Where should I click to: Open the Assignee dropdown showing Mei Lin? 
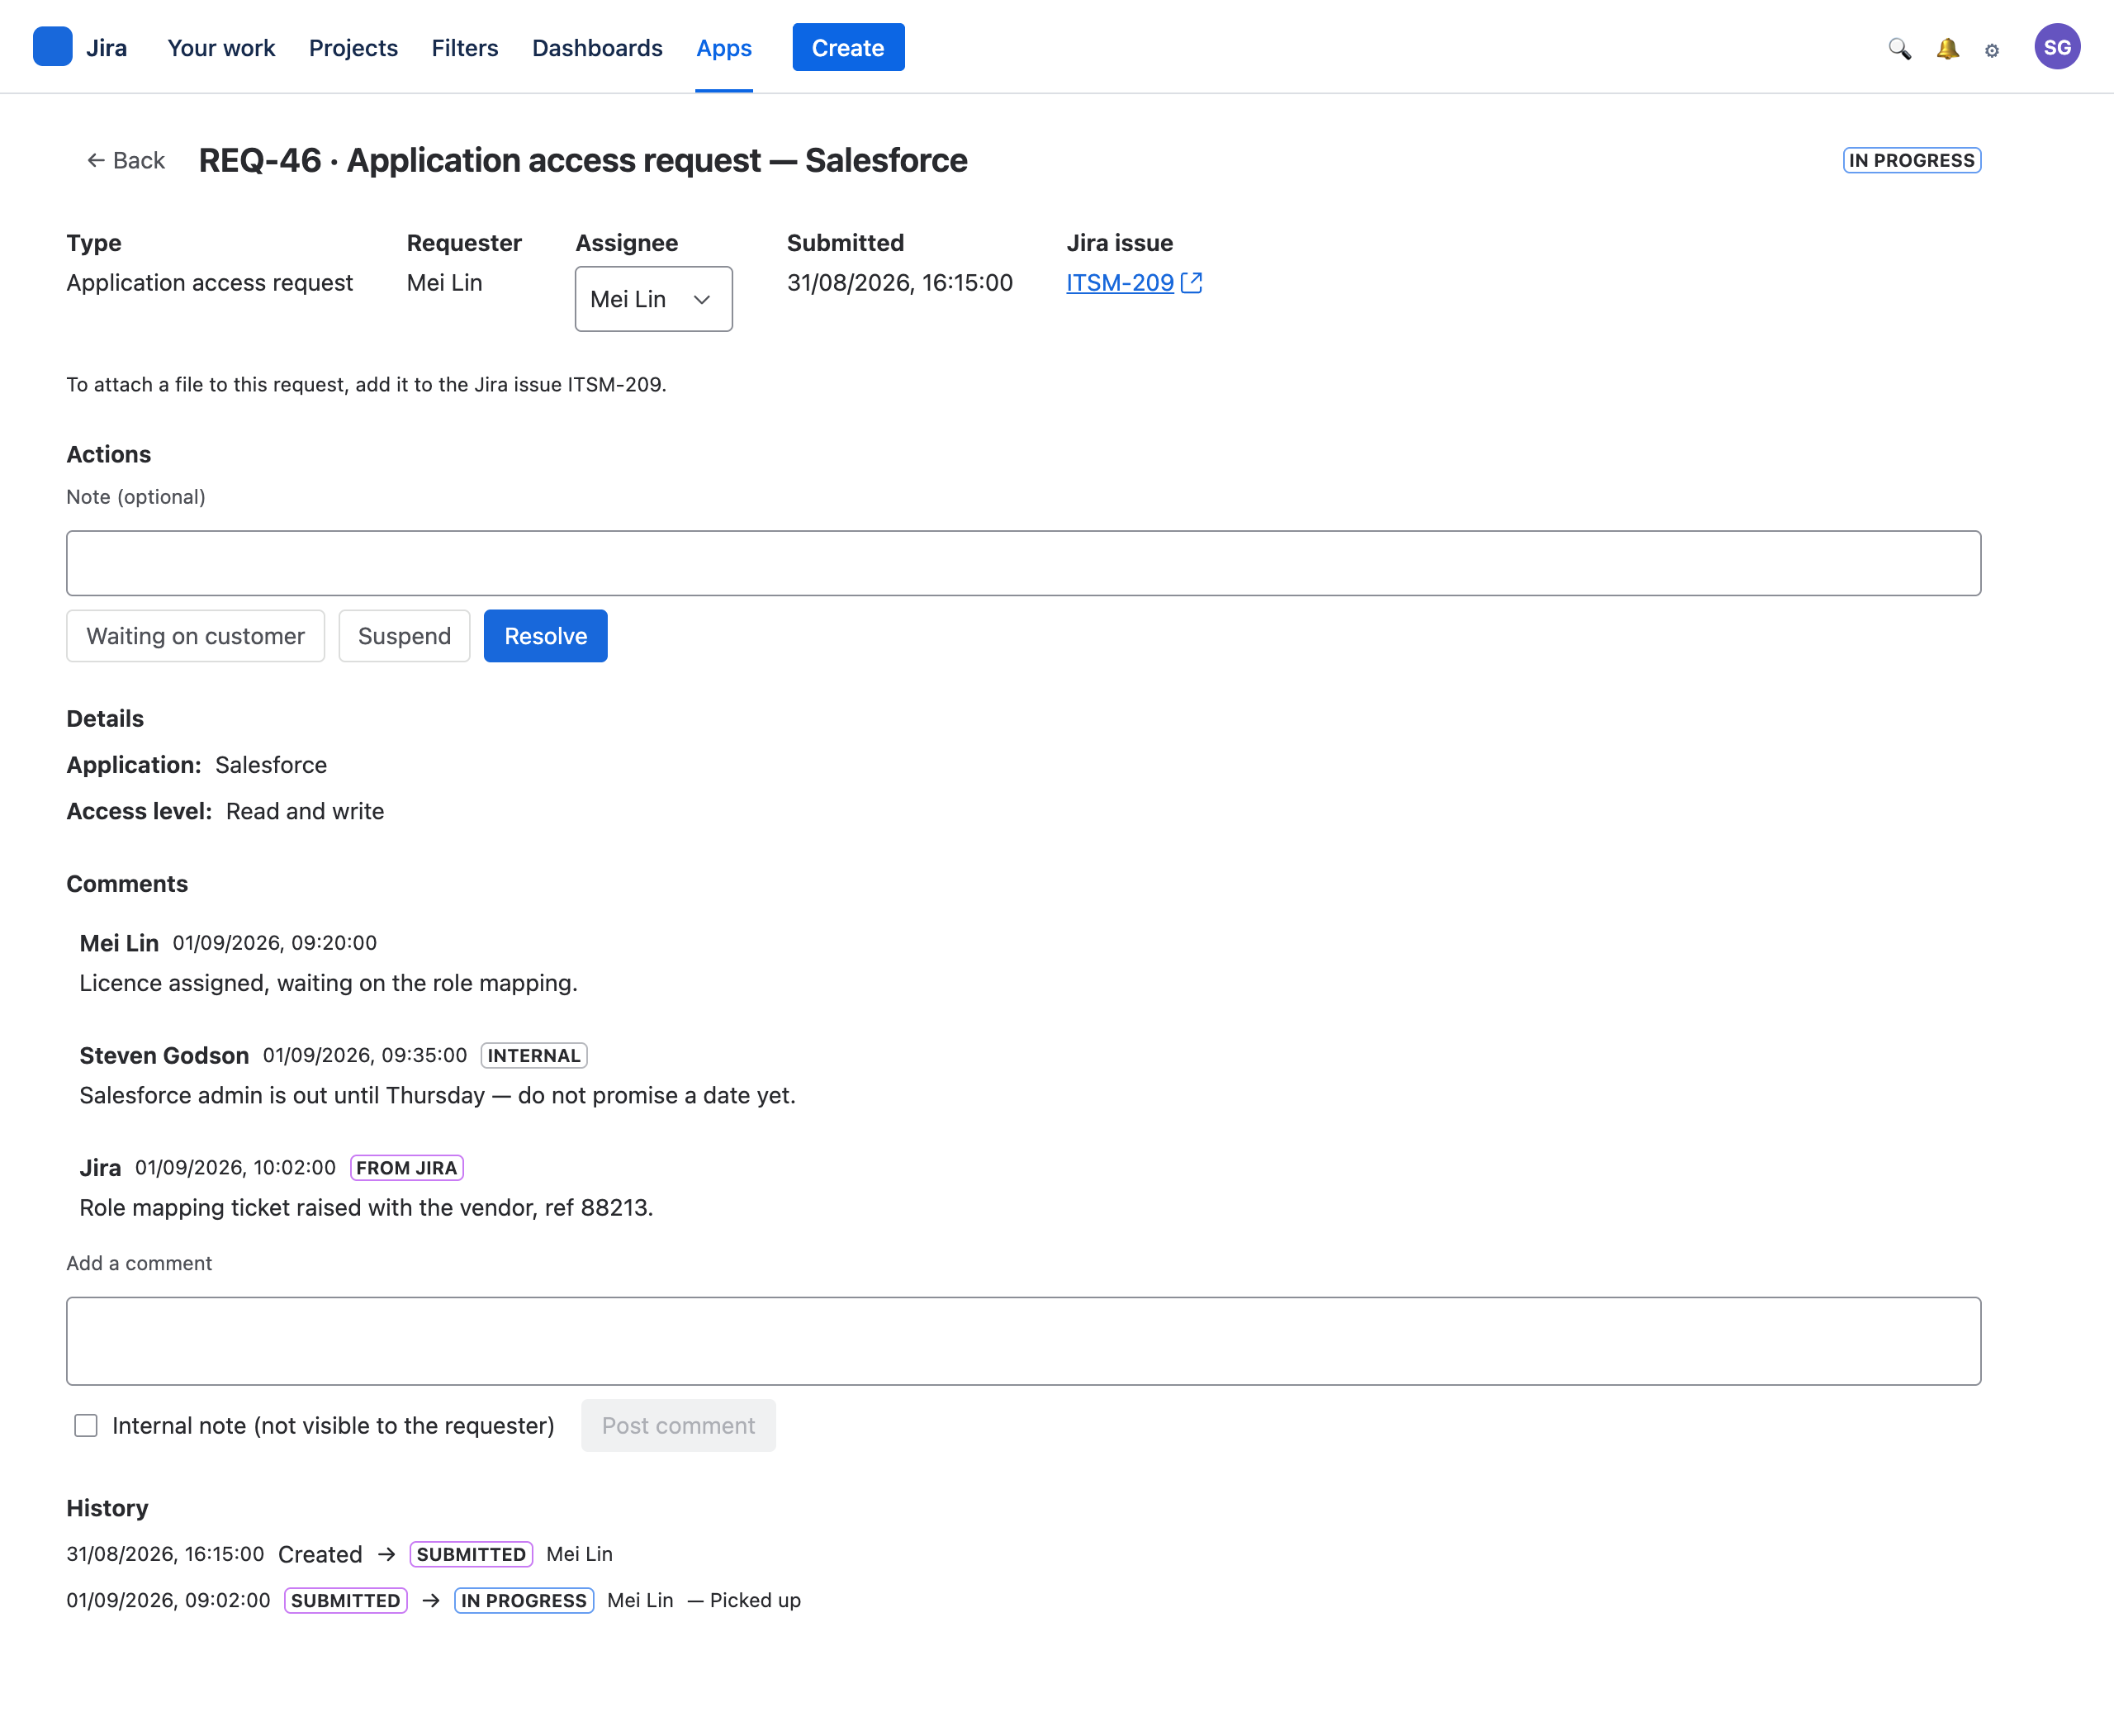click(x=653, y=299)
